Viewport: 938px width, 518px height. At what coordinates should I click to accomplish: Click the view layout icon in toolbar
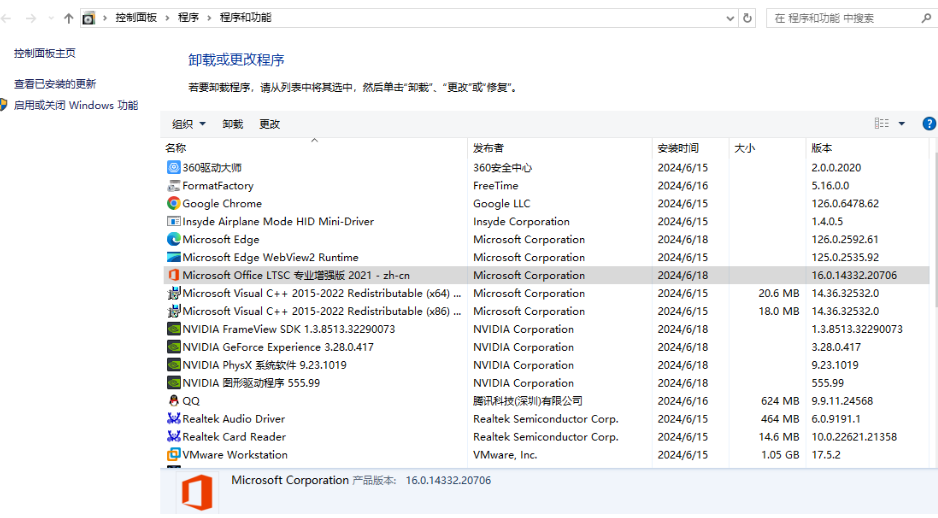tap(882, 123)
